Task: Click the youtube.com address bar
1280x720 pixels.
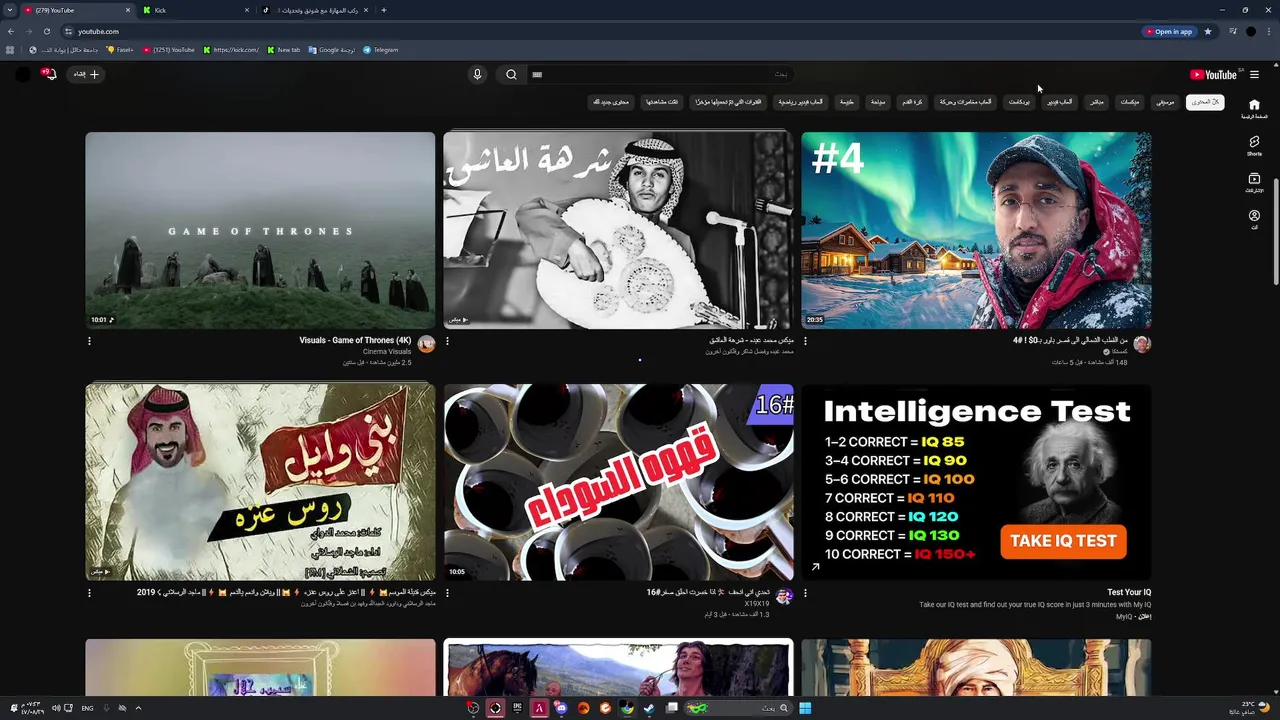Action: [600, 31]
